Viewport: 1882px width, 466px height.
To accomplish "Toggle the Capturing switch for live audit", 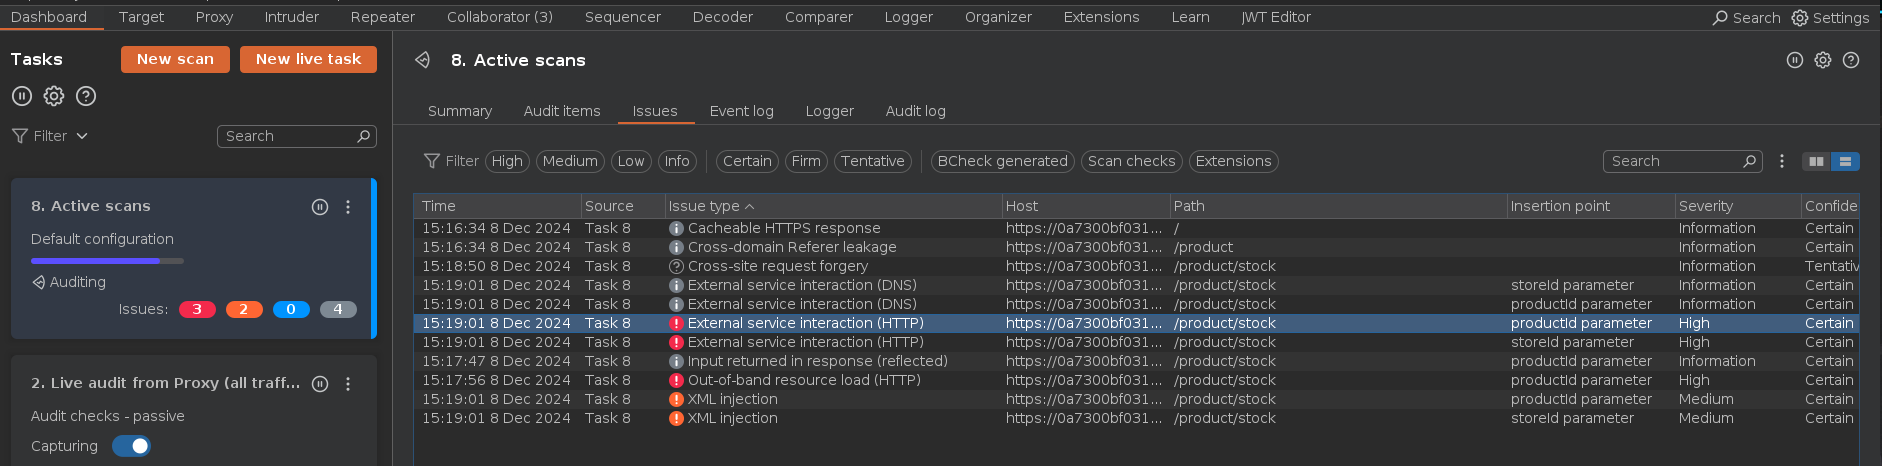I will (x=132, y=446).
